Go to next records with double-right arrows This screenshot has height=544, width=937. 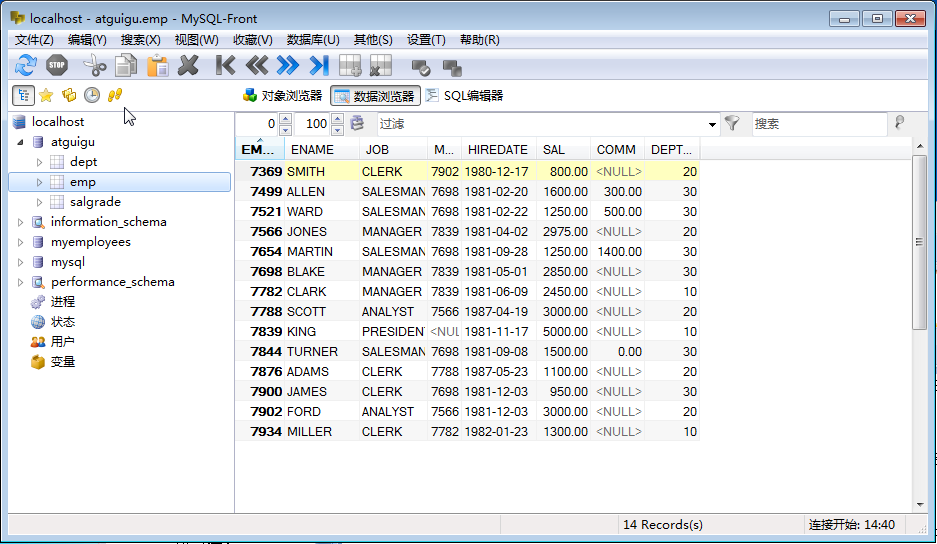pyautogui.click(x=288, y=65)
